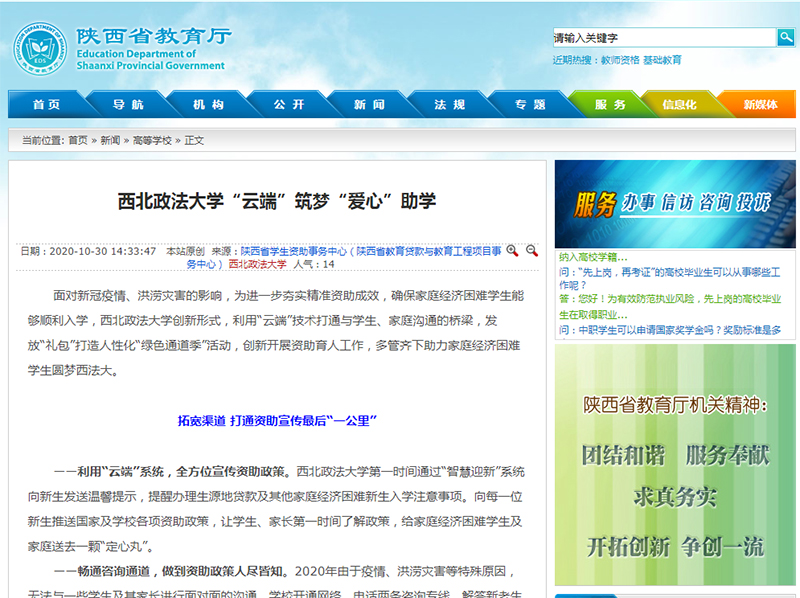The height and width of the screenshot is (598, 800).
Task: Open the green 服务 tab
Action: point(609,105)
